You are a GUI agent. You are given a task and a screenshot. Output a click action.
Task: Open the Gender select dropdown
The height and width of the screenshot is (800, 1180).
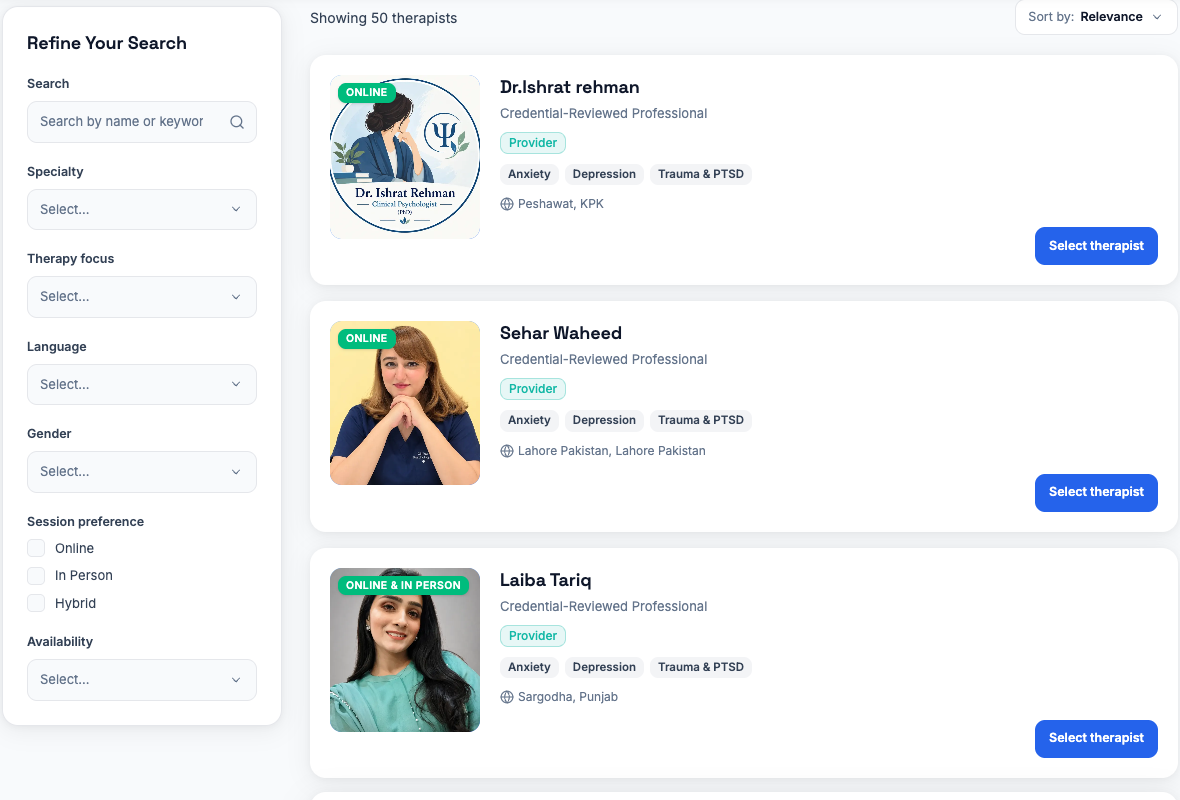(x=141, y=472)
